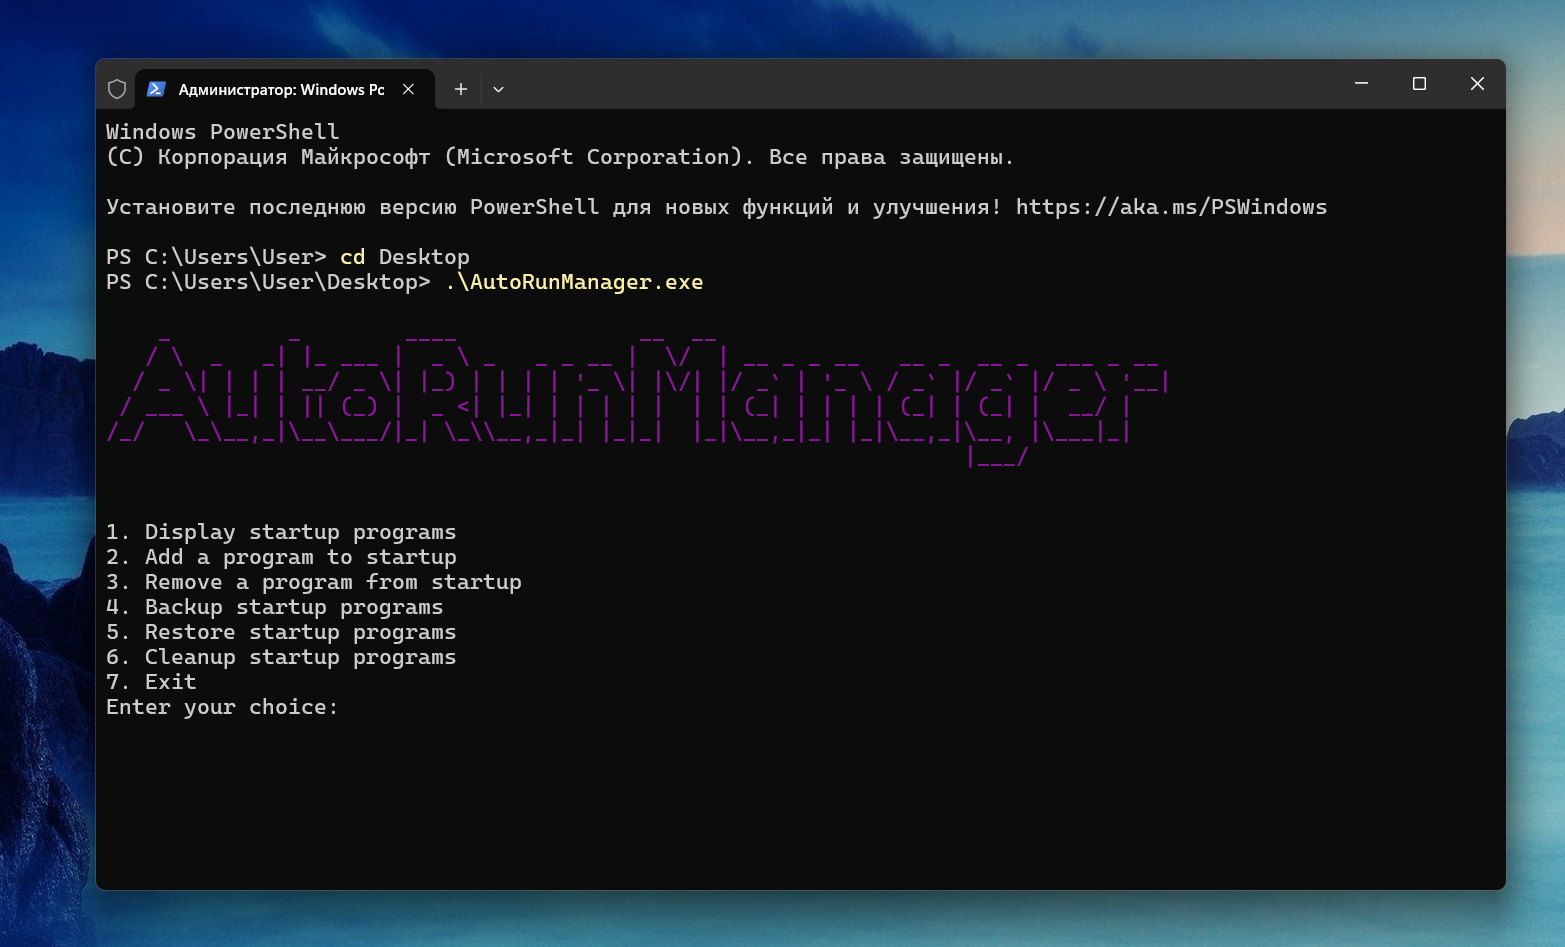Minimize the terminal window
The image size is (1565, 947).
click(1361, 84)
